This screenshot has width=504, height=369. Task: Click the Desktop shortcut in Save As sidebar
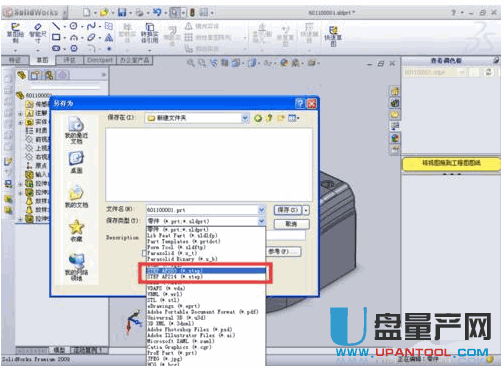[76, 162]
